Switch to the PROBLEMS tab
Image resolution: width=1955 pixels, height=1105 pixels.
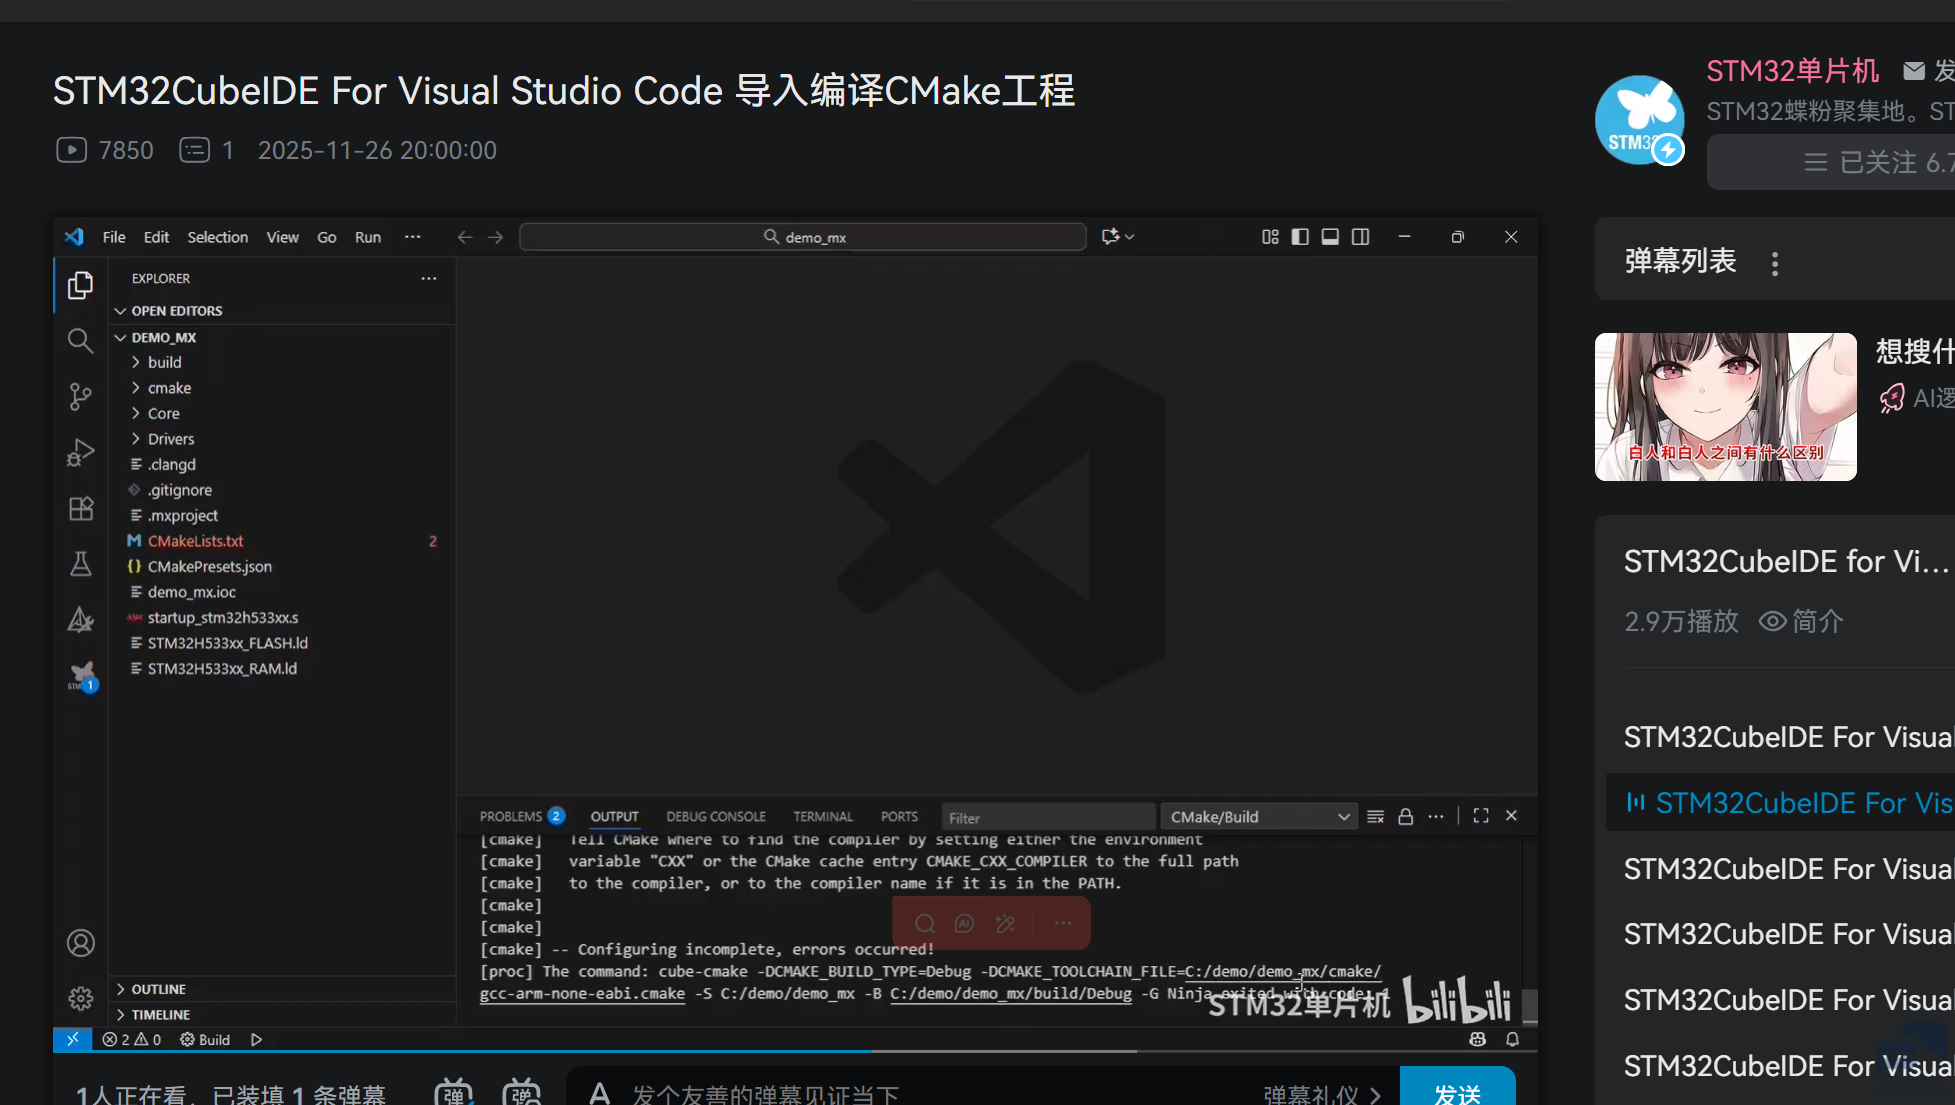tap(522, 816)
